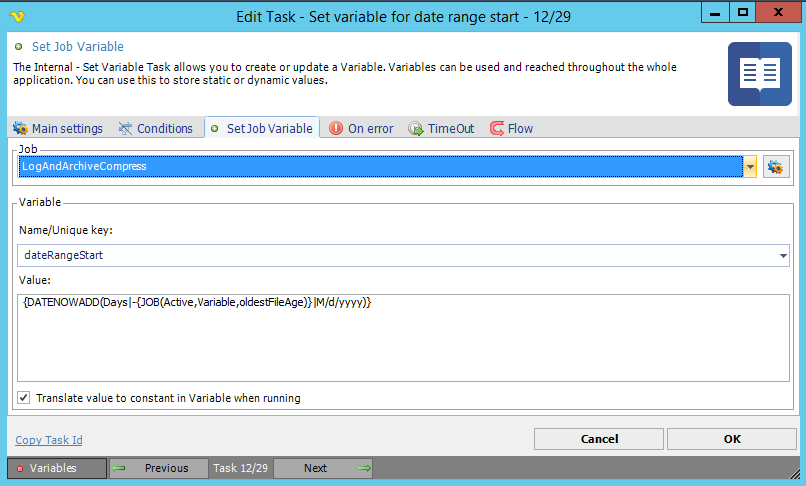Open the Variables panel button

pyautogui.click(x=57, y=468)
